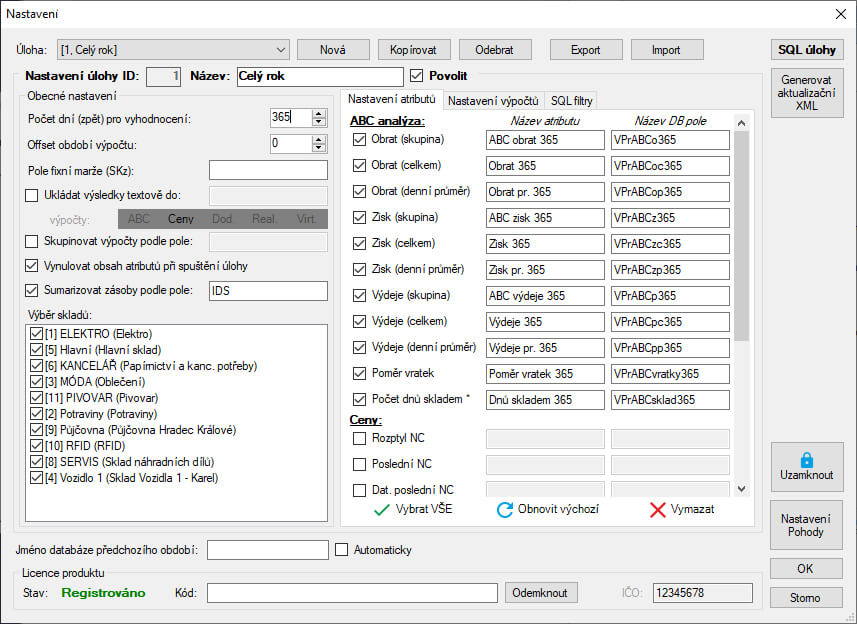Viewport: 857px width, 624px height.
Task: Open the Úloha dropdown list
Action: (280, 49)
